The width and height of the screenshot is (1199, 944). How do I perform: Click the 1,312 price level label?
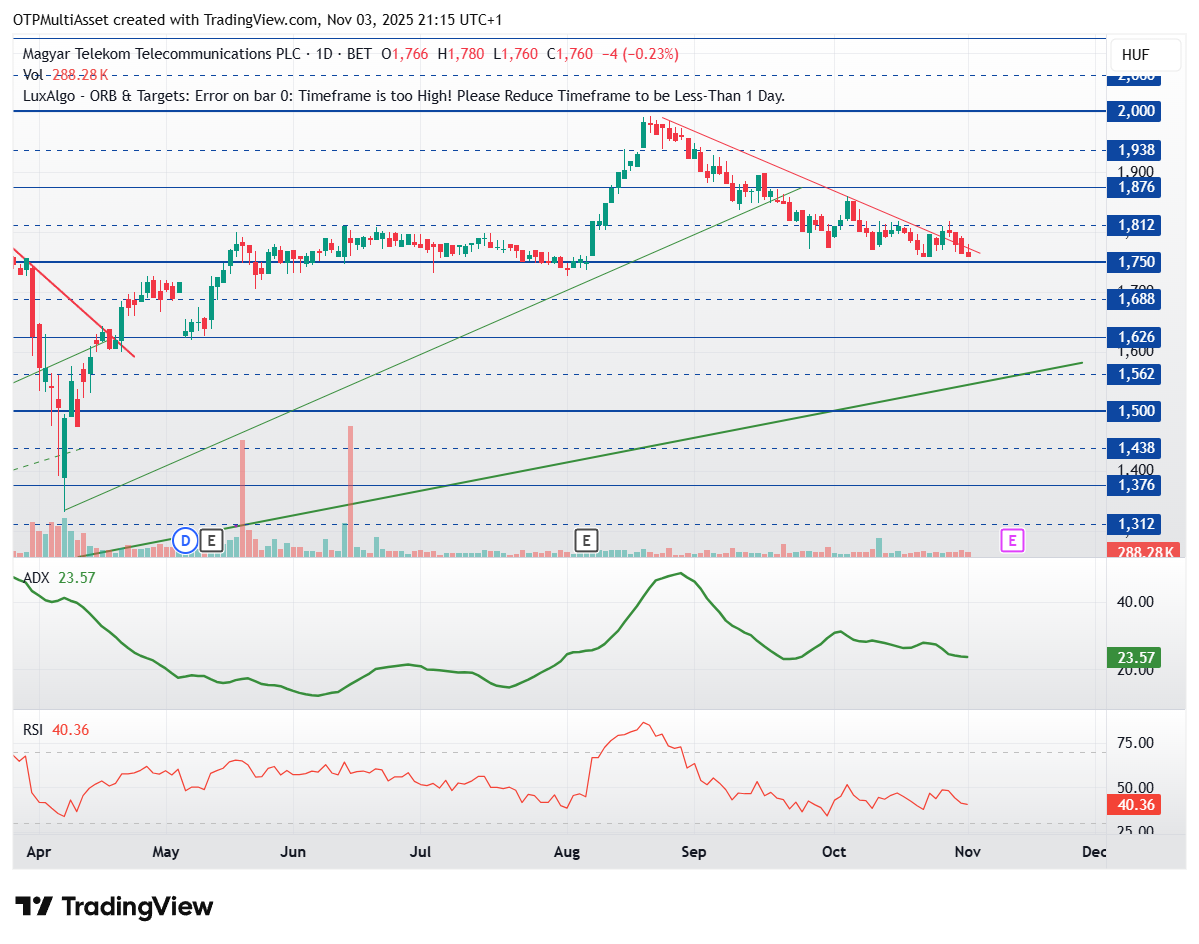(x=1135, y=524)
